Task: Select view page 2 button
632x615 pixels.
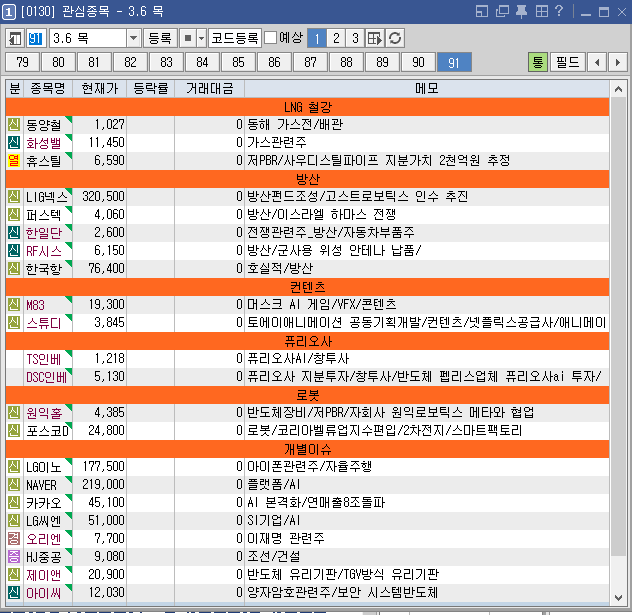Action: pyautogui.click(x=336, y=39)
